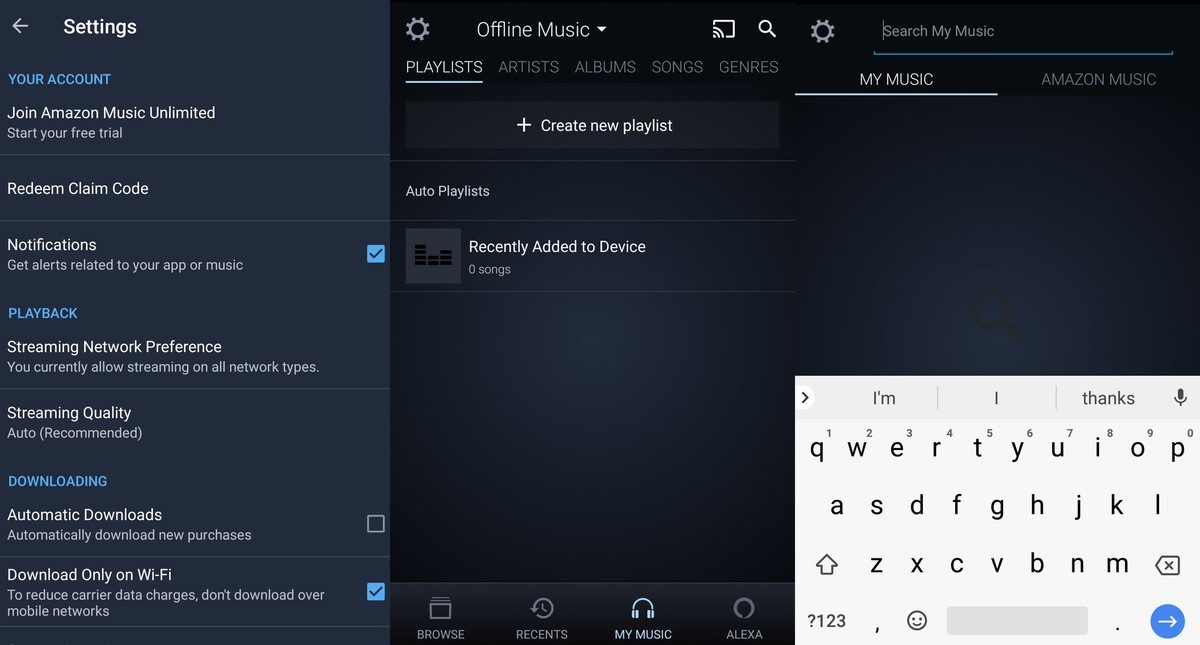Open Redeem Claim Code
1200x645 pixels.
pyautogui.click(x=195, y=188)
